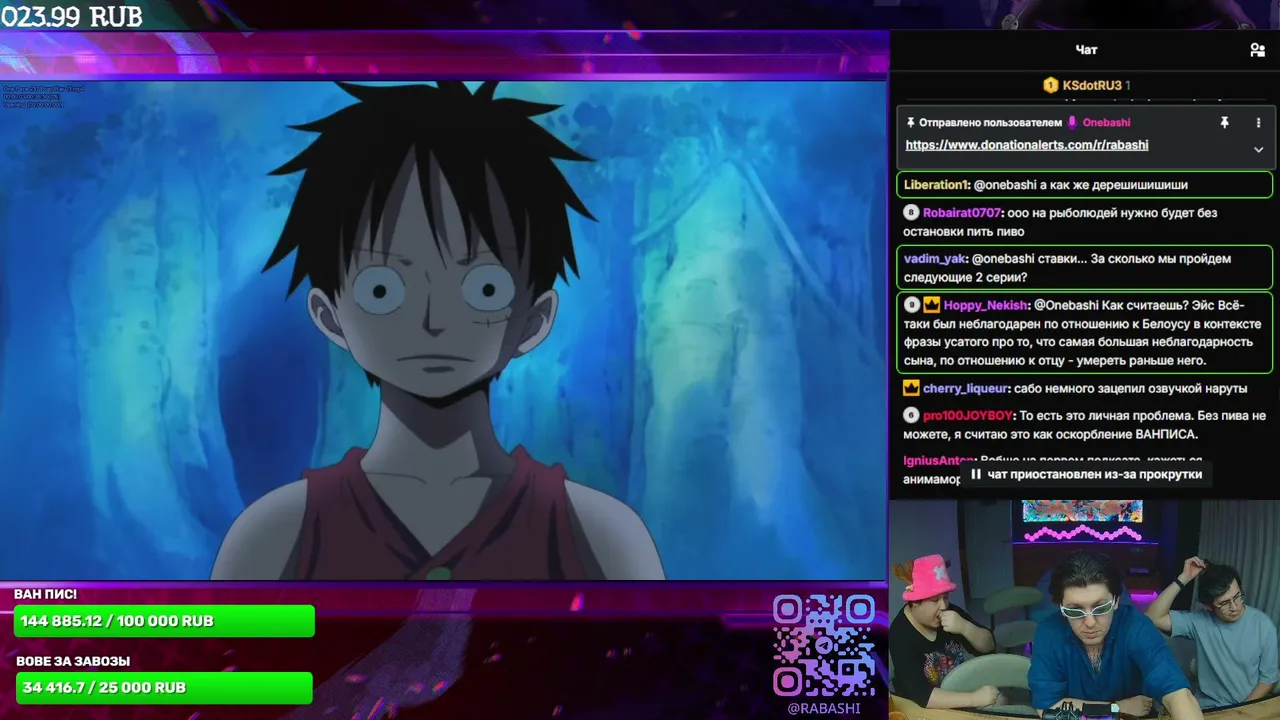This screenshot has width=1280, height=720.
Task: Click the pin icon on the pinned message
Action: (x=1224, y=122)
